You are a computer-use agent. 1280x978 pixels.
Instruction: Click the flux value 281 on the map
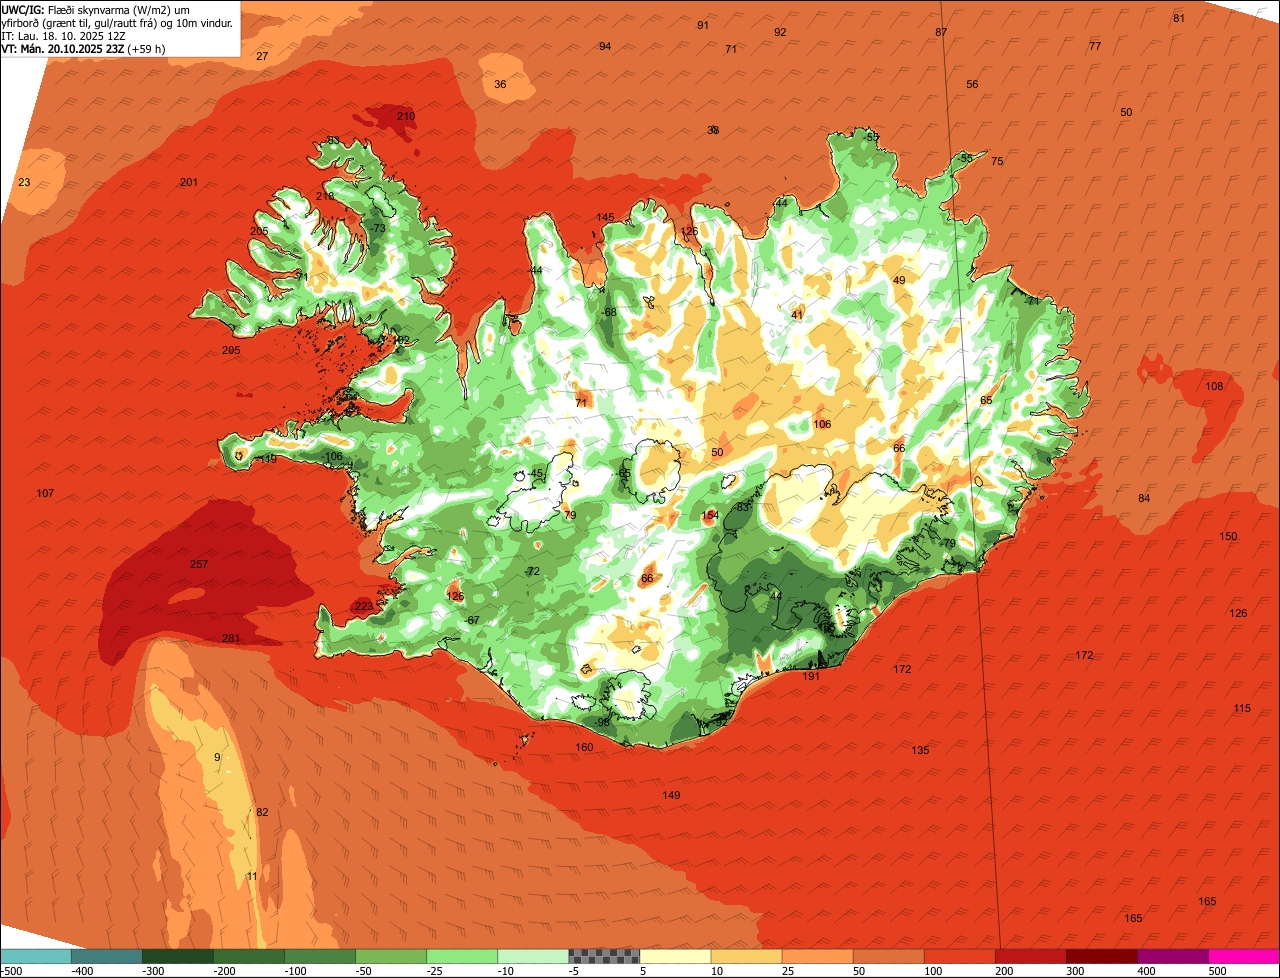point(231,639)
